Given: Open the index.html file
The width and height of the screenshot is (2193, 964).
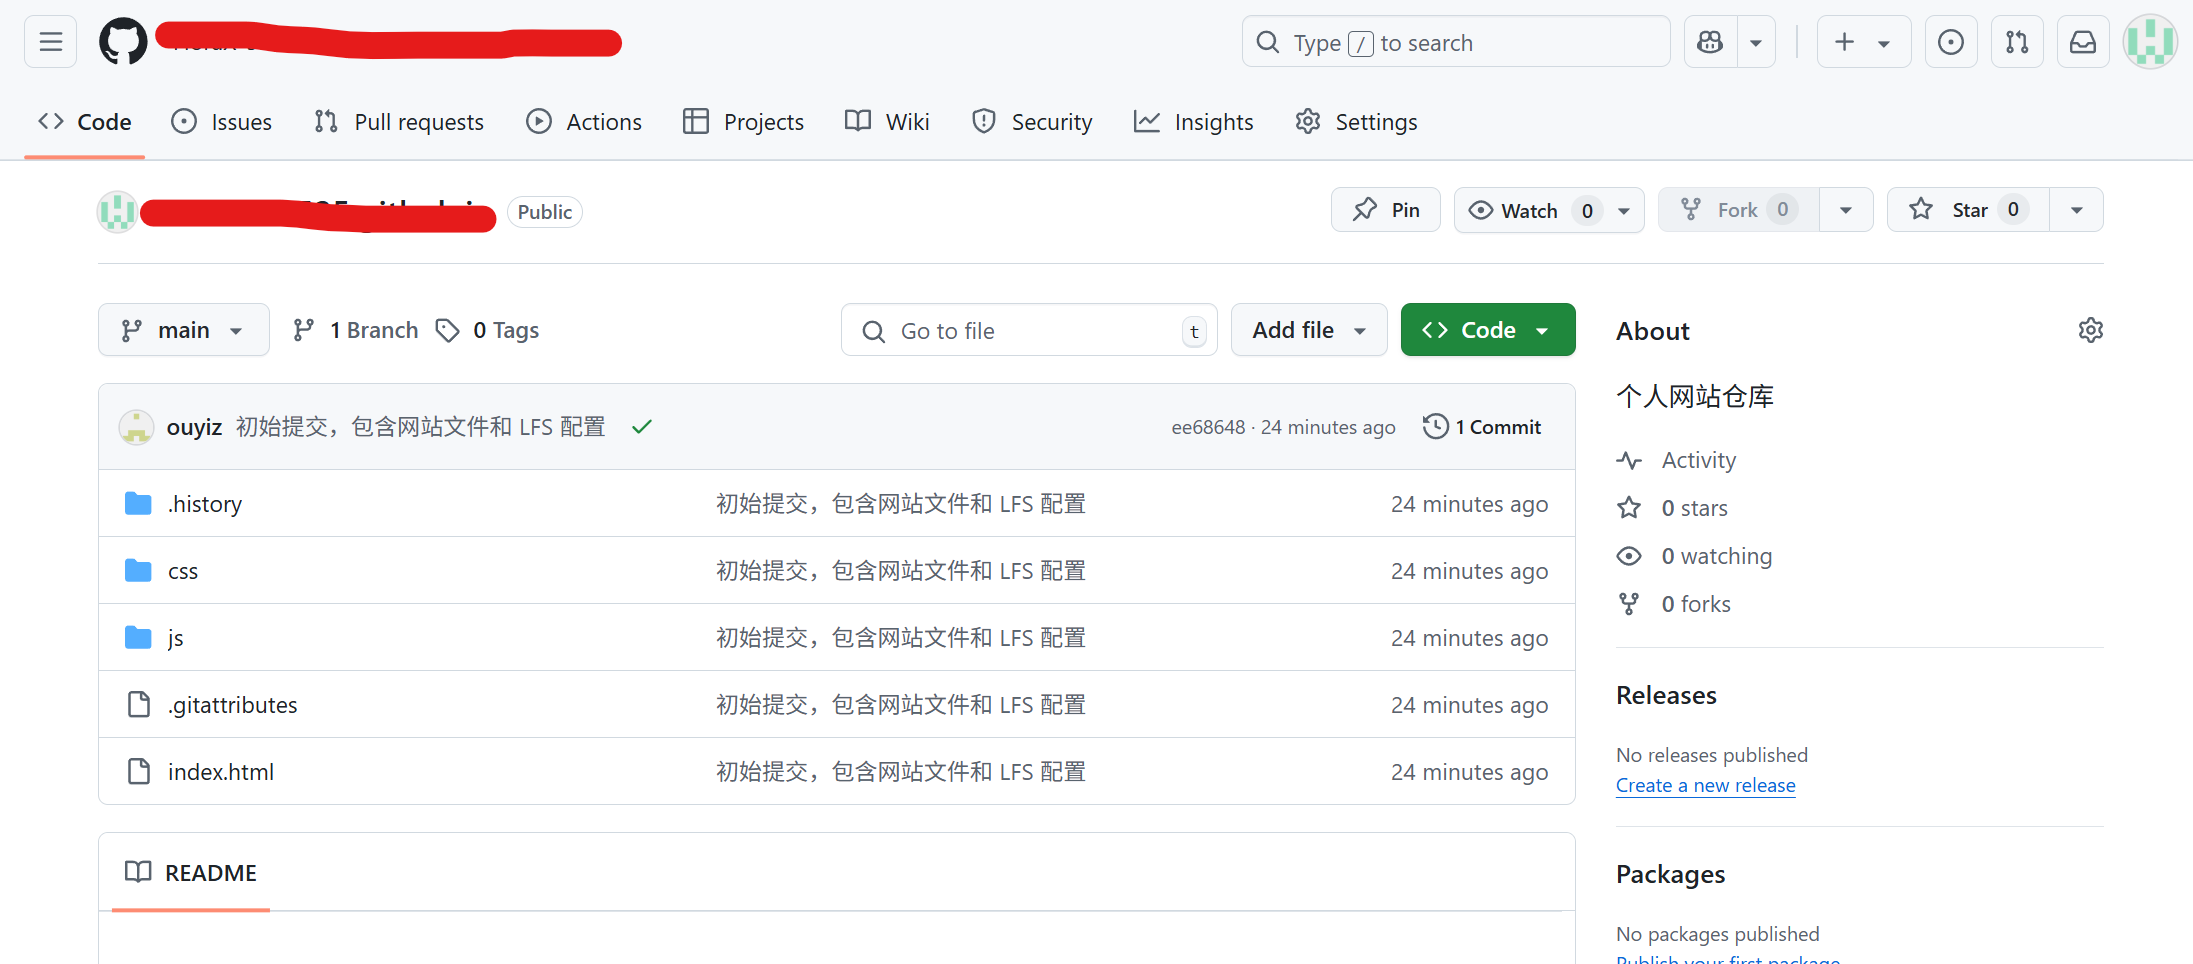Looking at the screenshot, I should point(220,772).
